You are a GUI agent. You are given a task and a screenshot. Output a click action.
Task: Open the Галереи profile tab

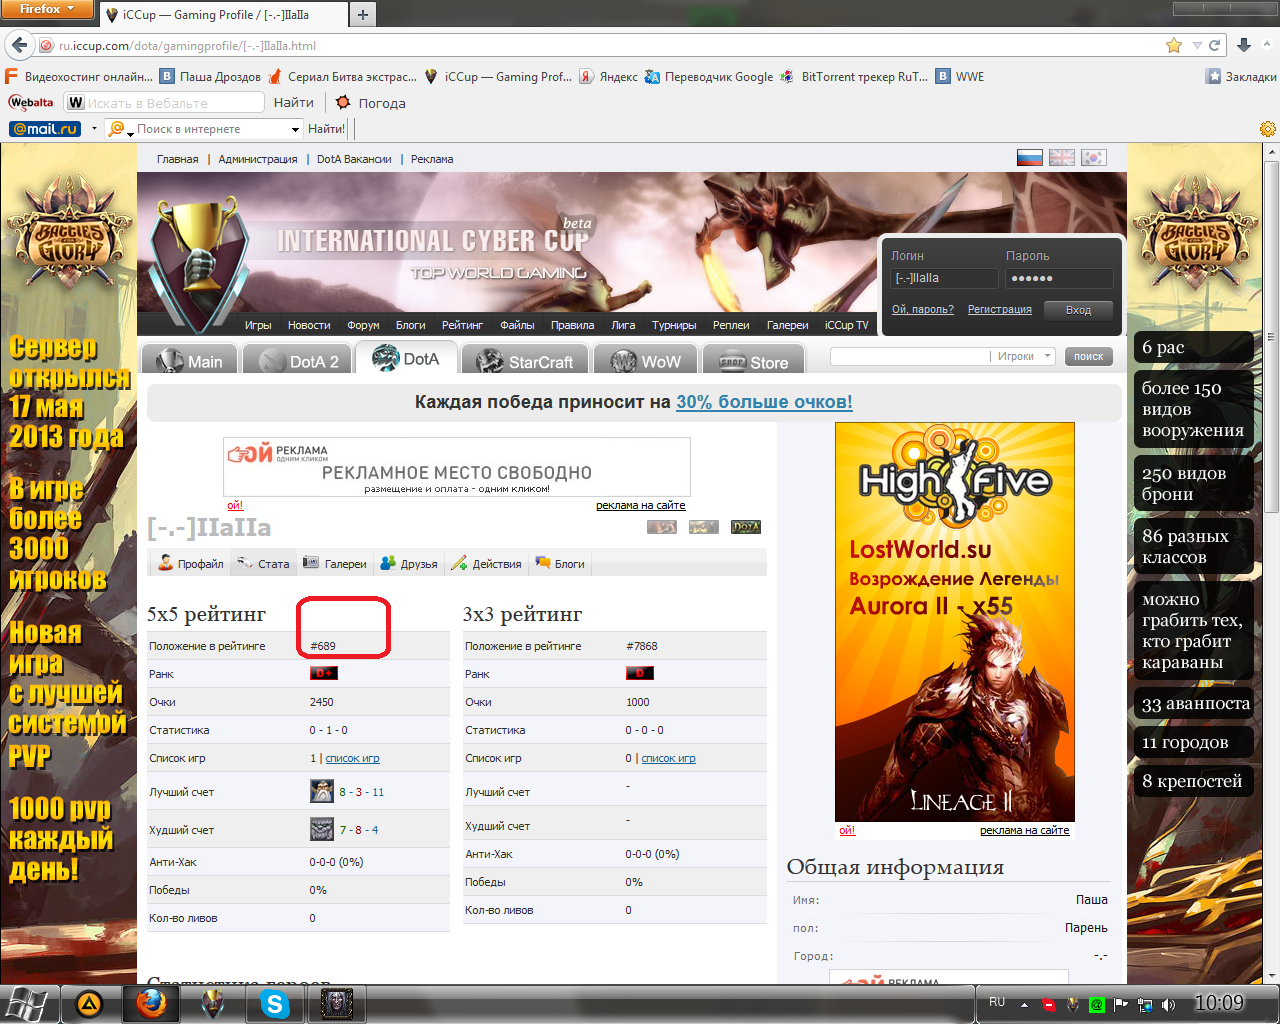pyautogui.click(x=335, y=564)
